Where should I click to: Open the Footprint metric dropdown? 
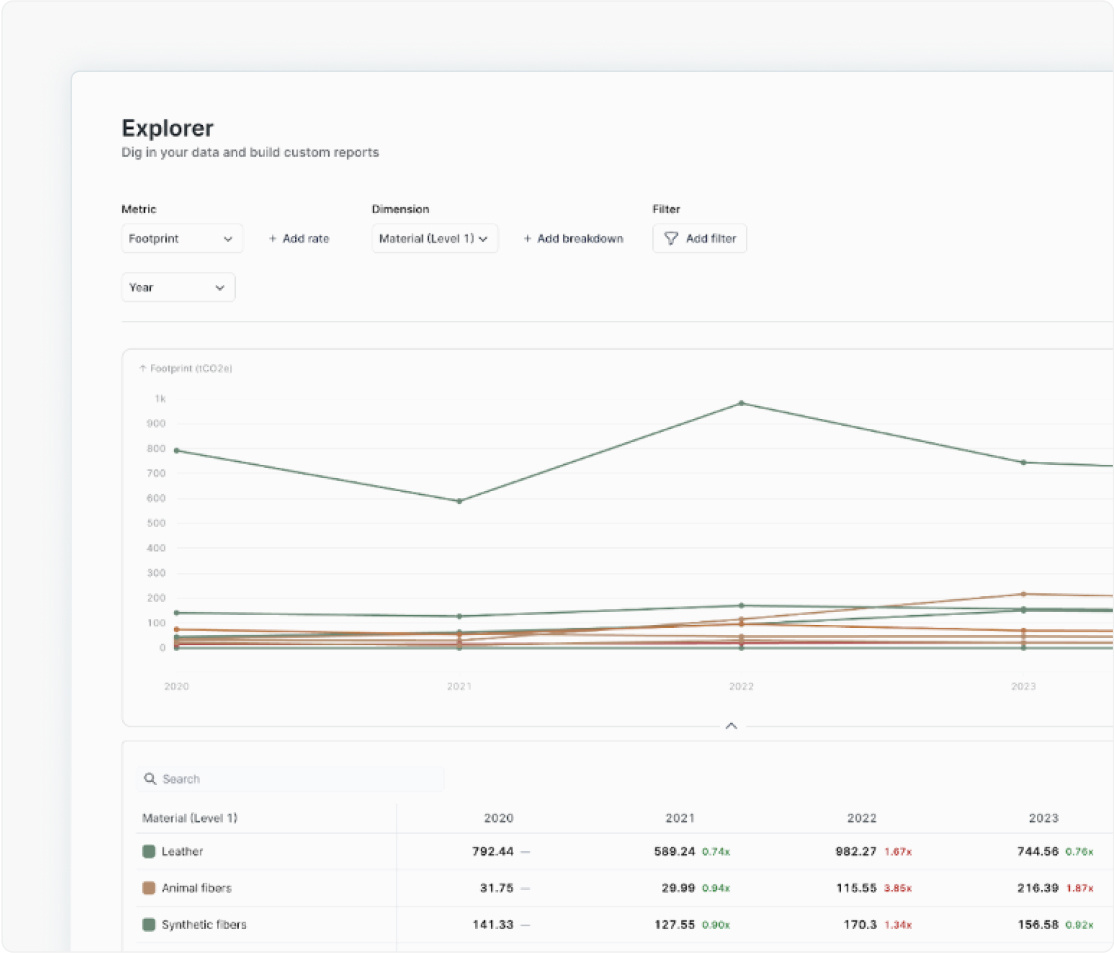tap(182, 239)
